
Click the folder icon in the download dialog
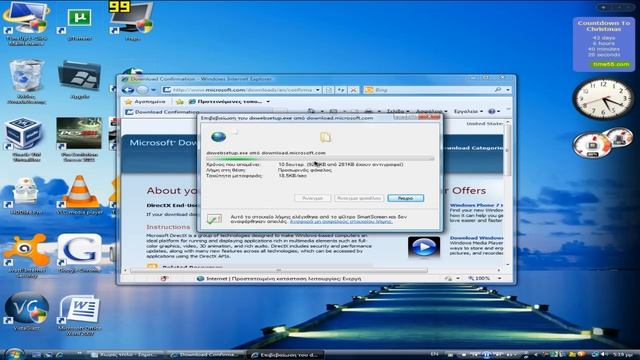(x=325, y=137)
